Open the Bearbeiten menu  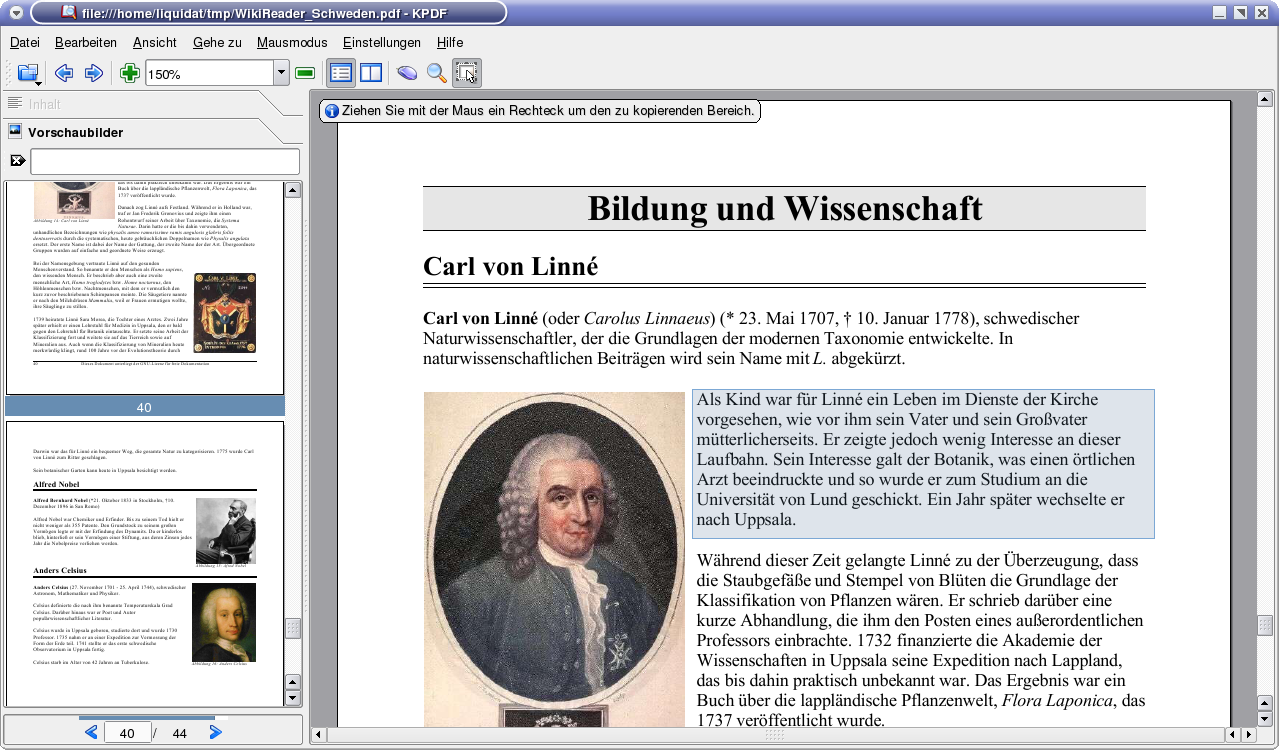coord(86,42)
